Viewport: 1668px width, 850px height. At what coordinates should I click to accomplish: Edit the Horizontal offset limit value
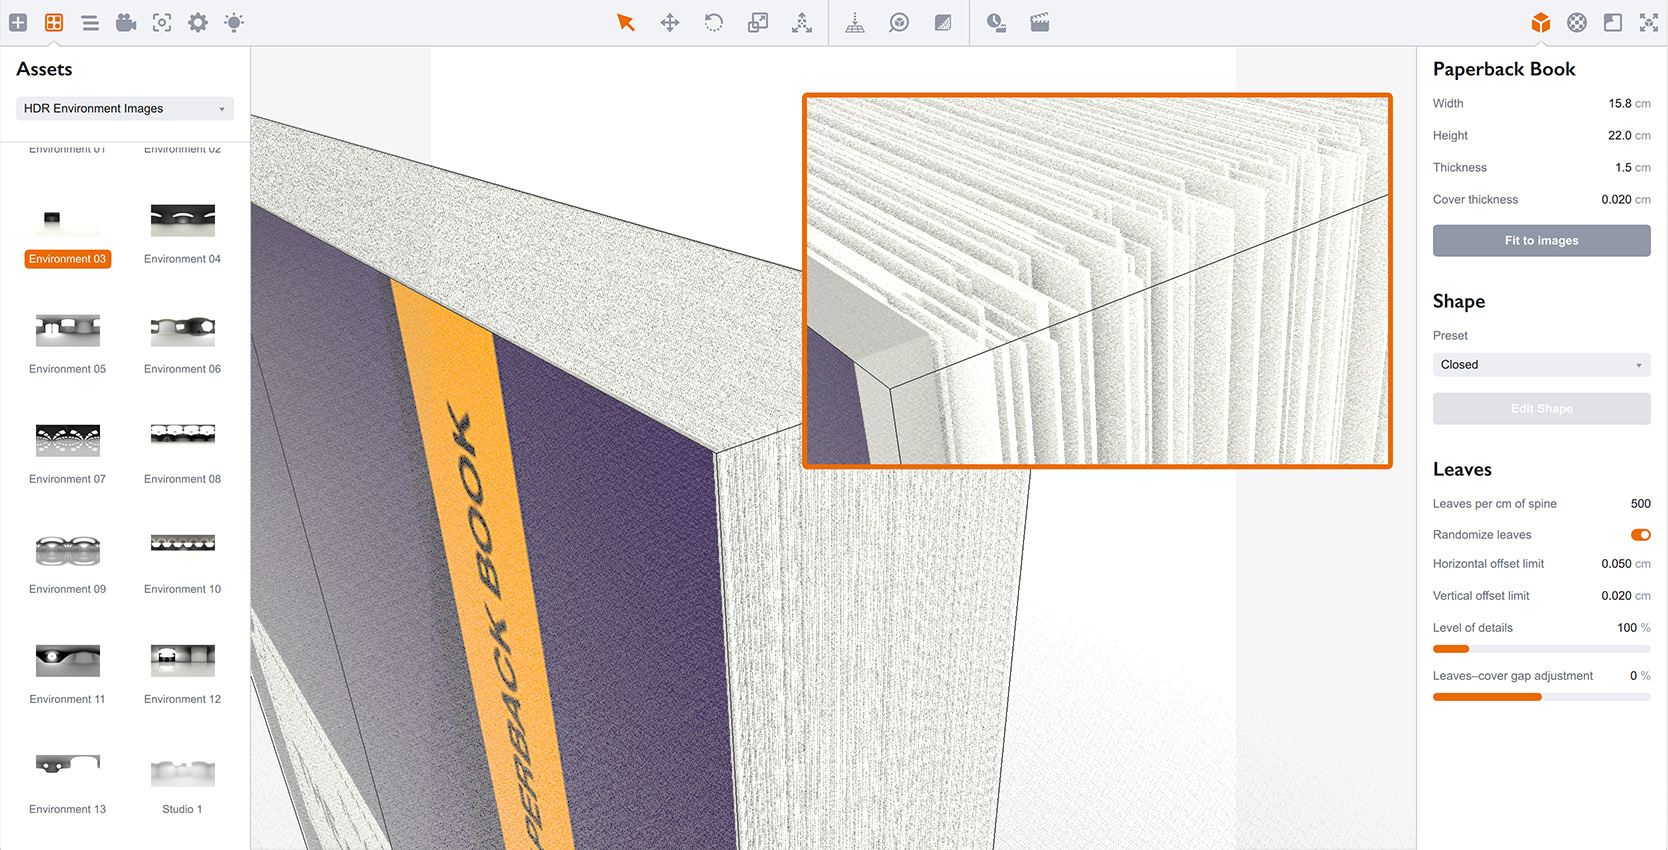[1616, 563]
